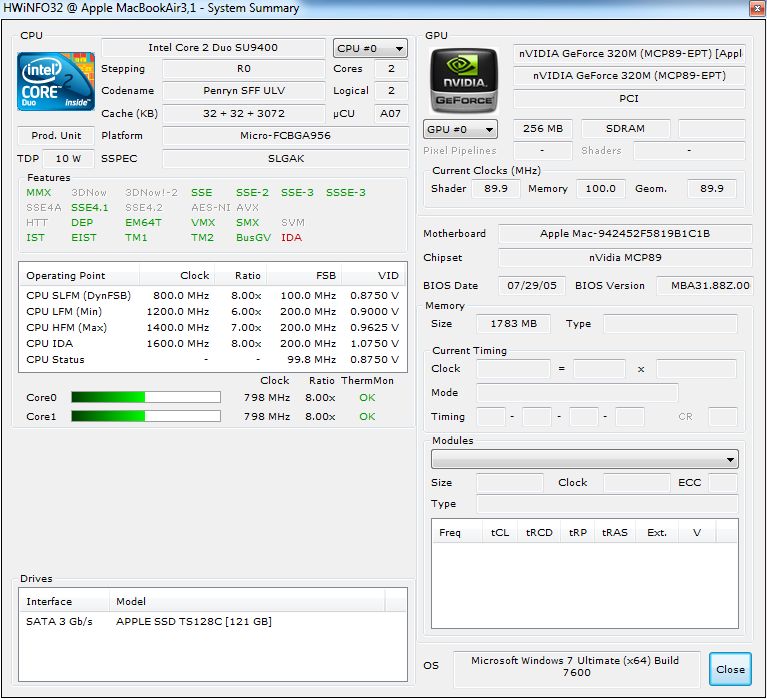Viewport: 767px width, 699px height.
Task: Click the SSSE-3 feature flag
Action: coord(346,192)
